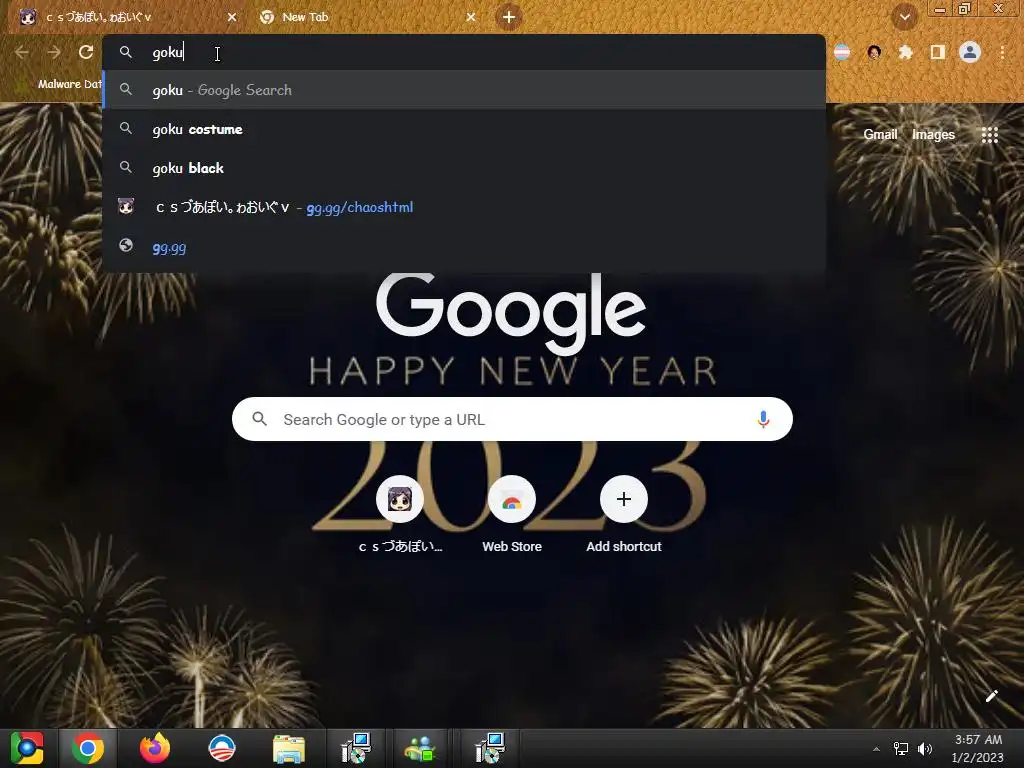The image size is (1024, 768).
Task: Click in the omnibox text 'goku'
Action: [168, 52]
